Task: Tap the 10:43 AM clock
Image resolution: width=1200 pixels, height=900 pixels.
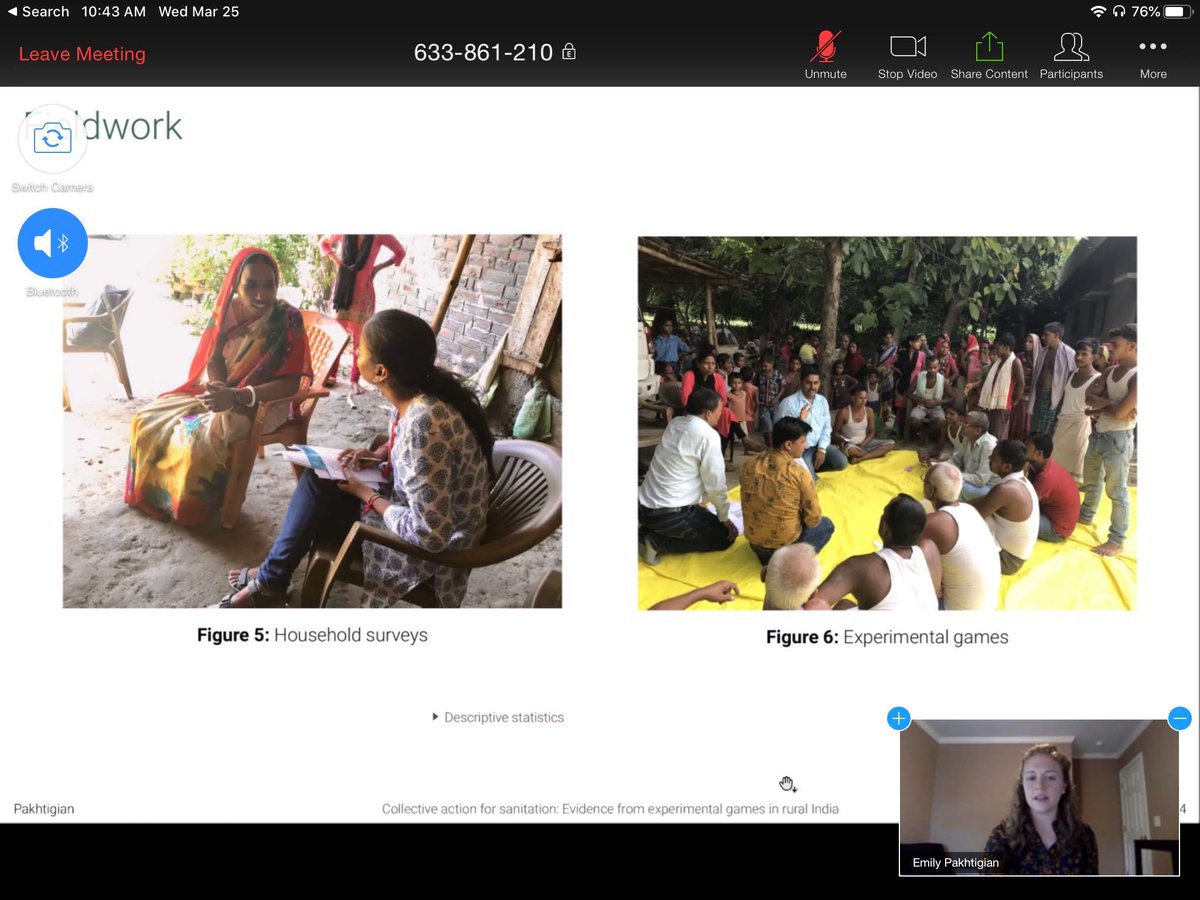Action: point(114,12)
